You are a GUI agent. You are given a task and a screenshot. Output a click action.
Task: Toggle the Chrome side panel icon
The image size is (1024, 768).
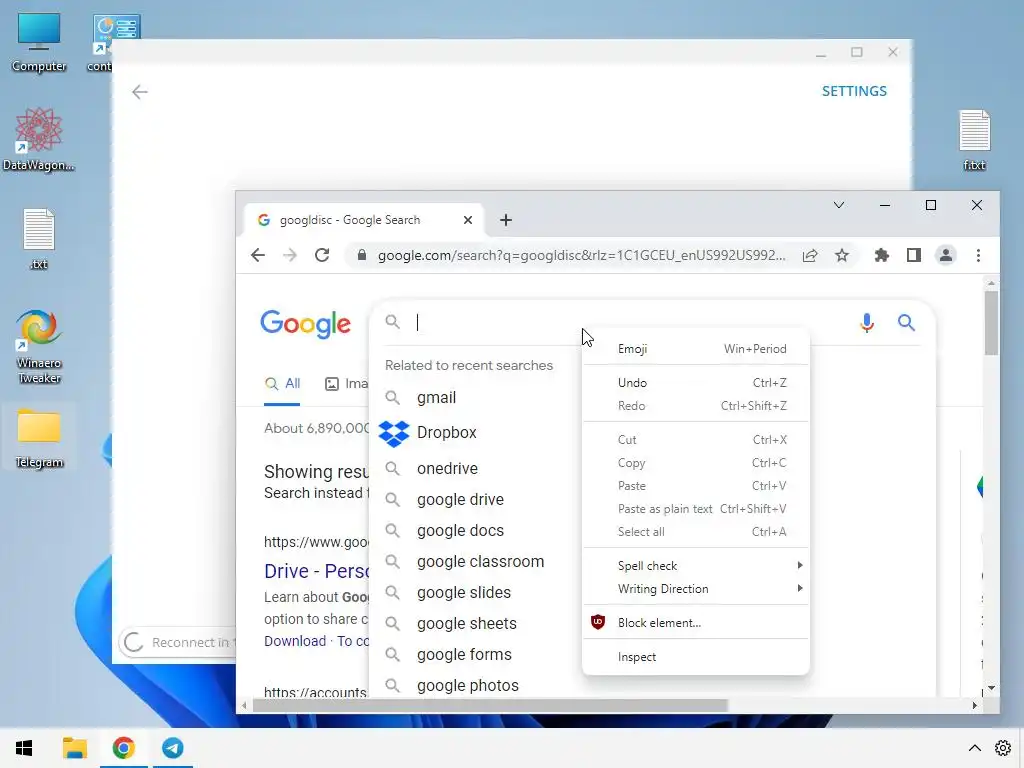(914, 255)
